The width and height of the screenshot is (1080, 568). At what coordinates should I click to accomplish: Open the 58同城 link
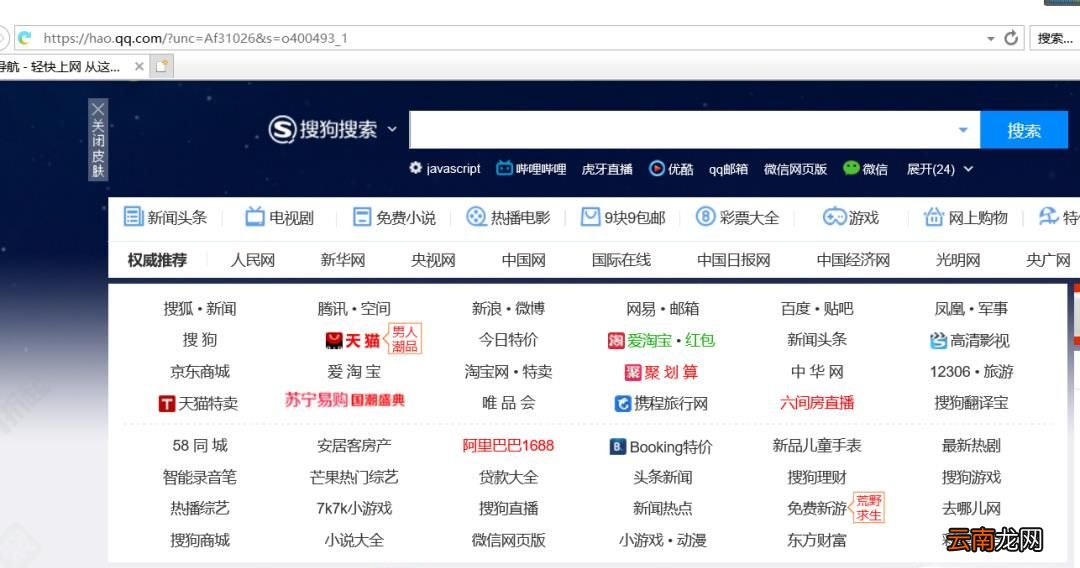click(200, 445)
